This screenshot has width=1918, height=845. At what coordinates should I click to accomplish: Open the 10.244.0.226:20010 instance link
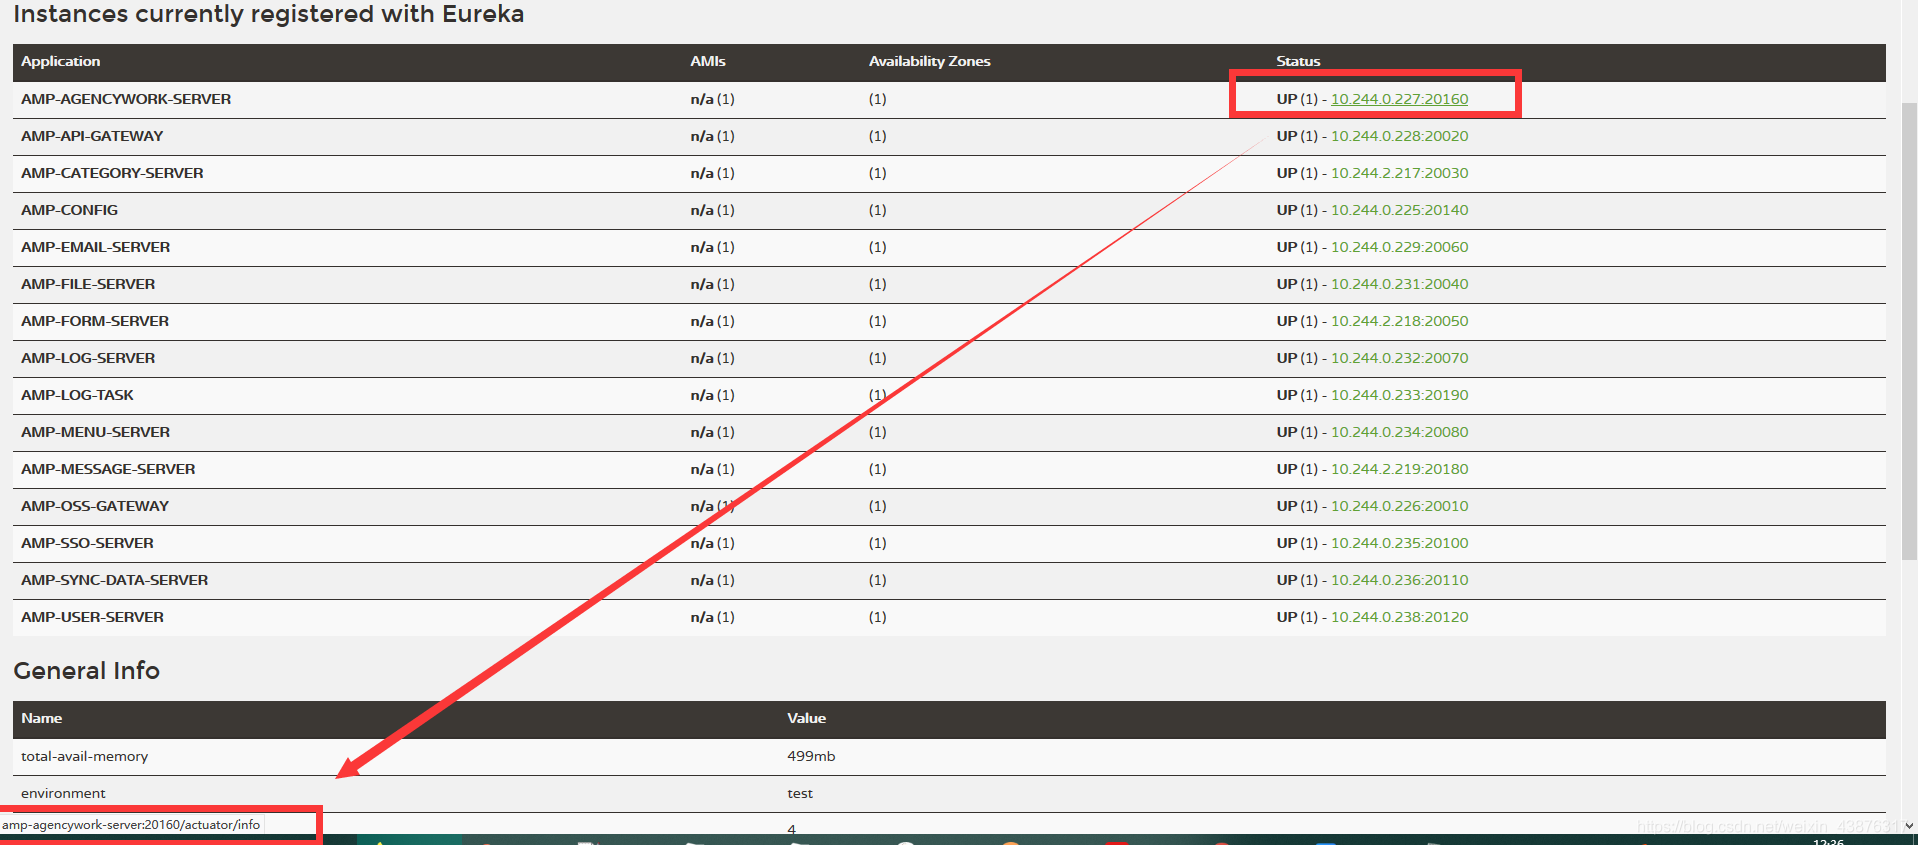(1399, 506)
